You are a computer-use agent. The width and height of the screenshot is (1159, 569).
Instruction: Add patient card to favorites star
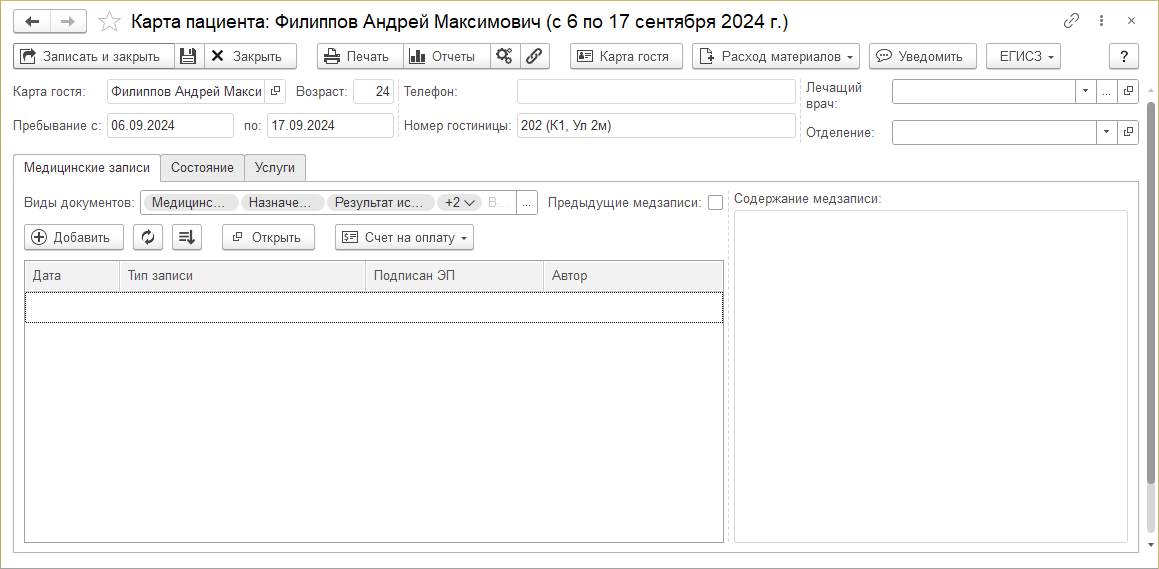click(x=109, y=21)
